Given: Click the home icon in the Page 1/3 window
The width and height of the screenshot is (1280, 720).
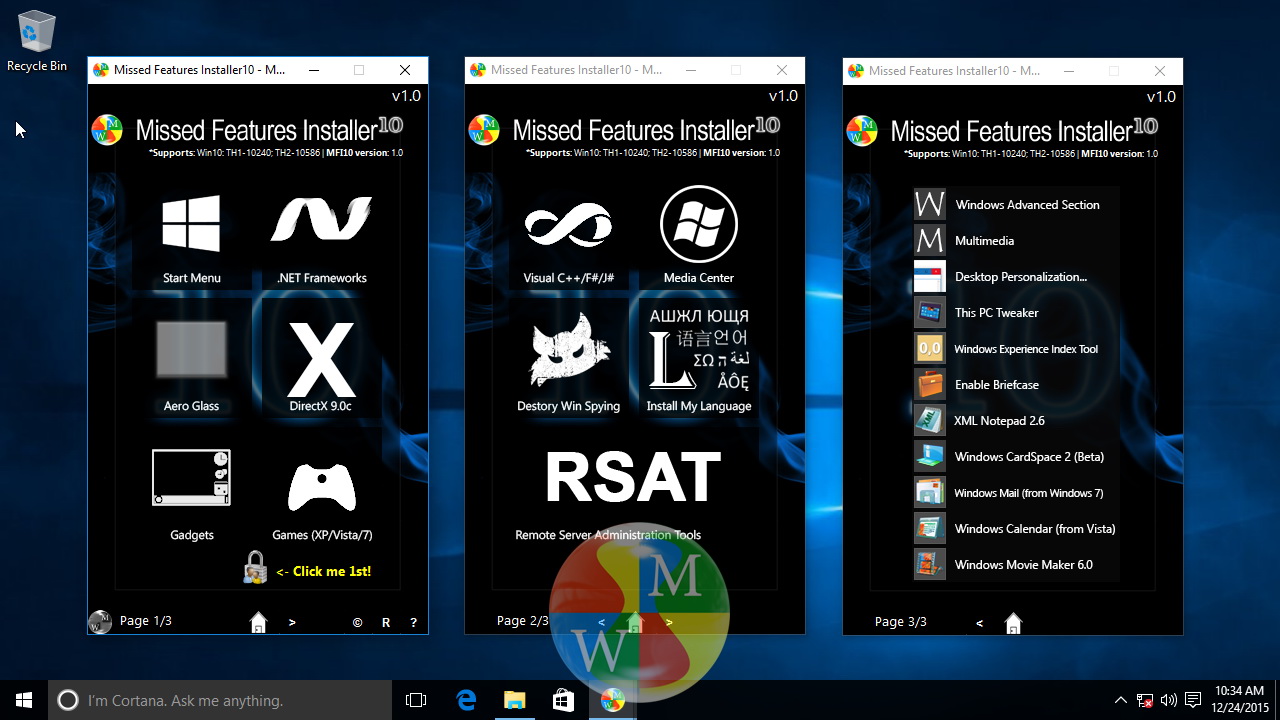Looking at the screenshot, I should tap(258, 622).
